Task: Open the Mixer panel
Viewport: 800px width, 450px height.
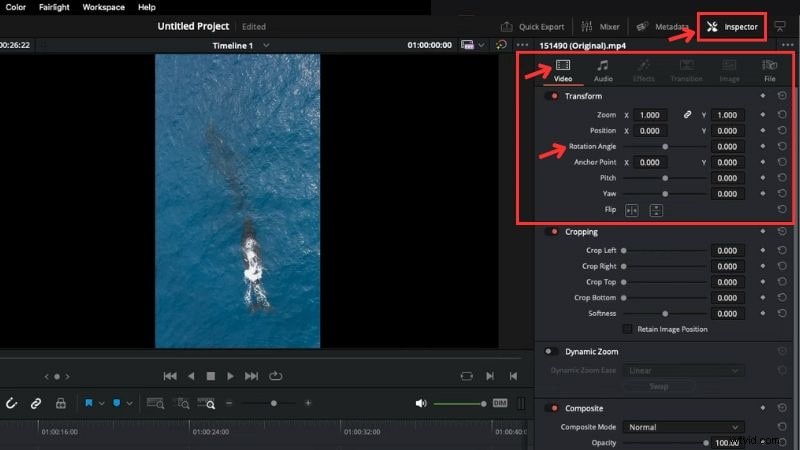Action: coord(601,27)
